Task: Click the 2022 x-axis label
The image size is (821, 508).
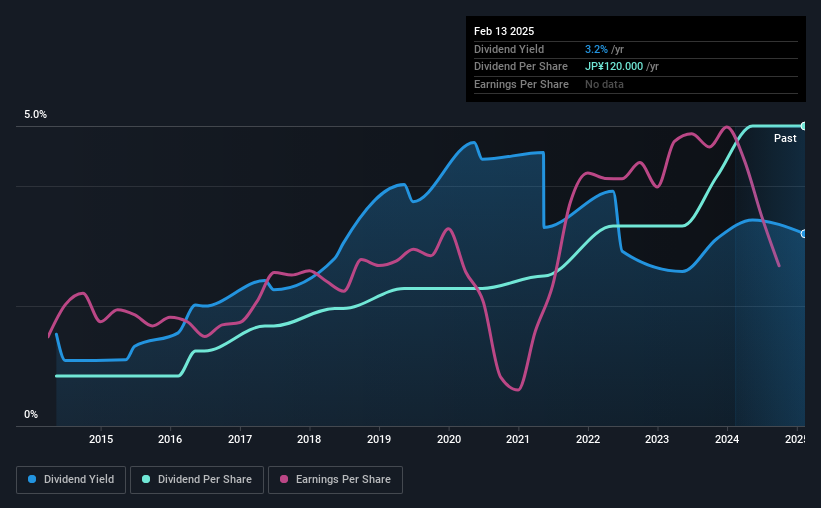Action: click(x=588, y=439)
